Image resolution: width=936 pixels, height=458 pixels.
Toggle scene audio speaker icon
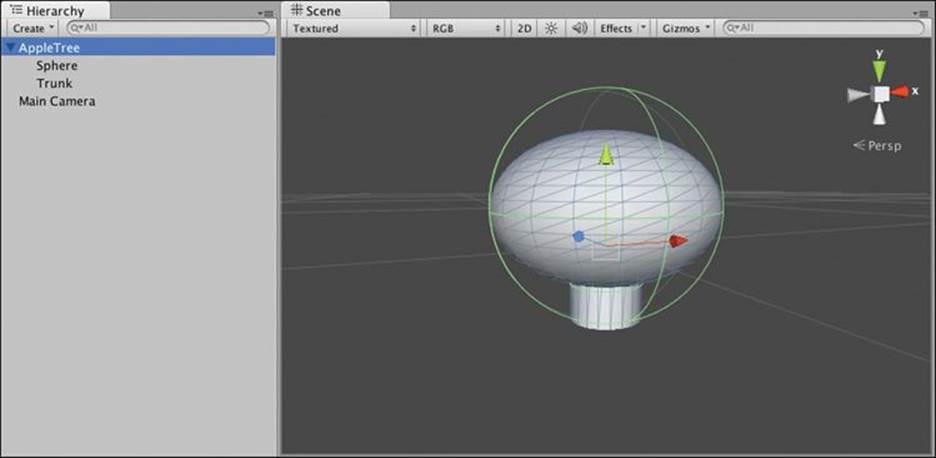click(579, 28)
